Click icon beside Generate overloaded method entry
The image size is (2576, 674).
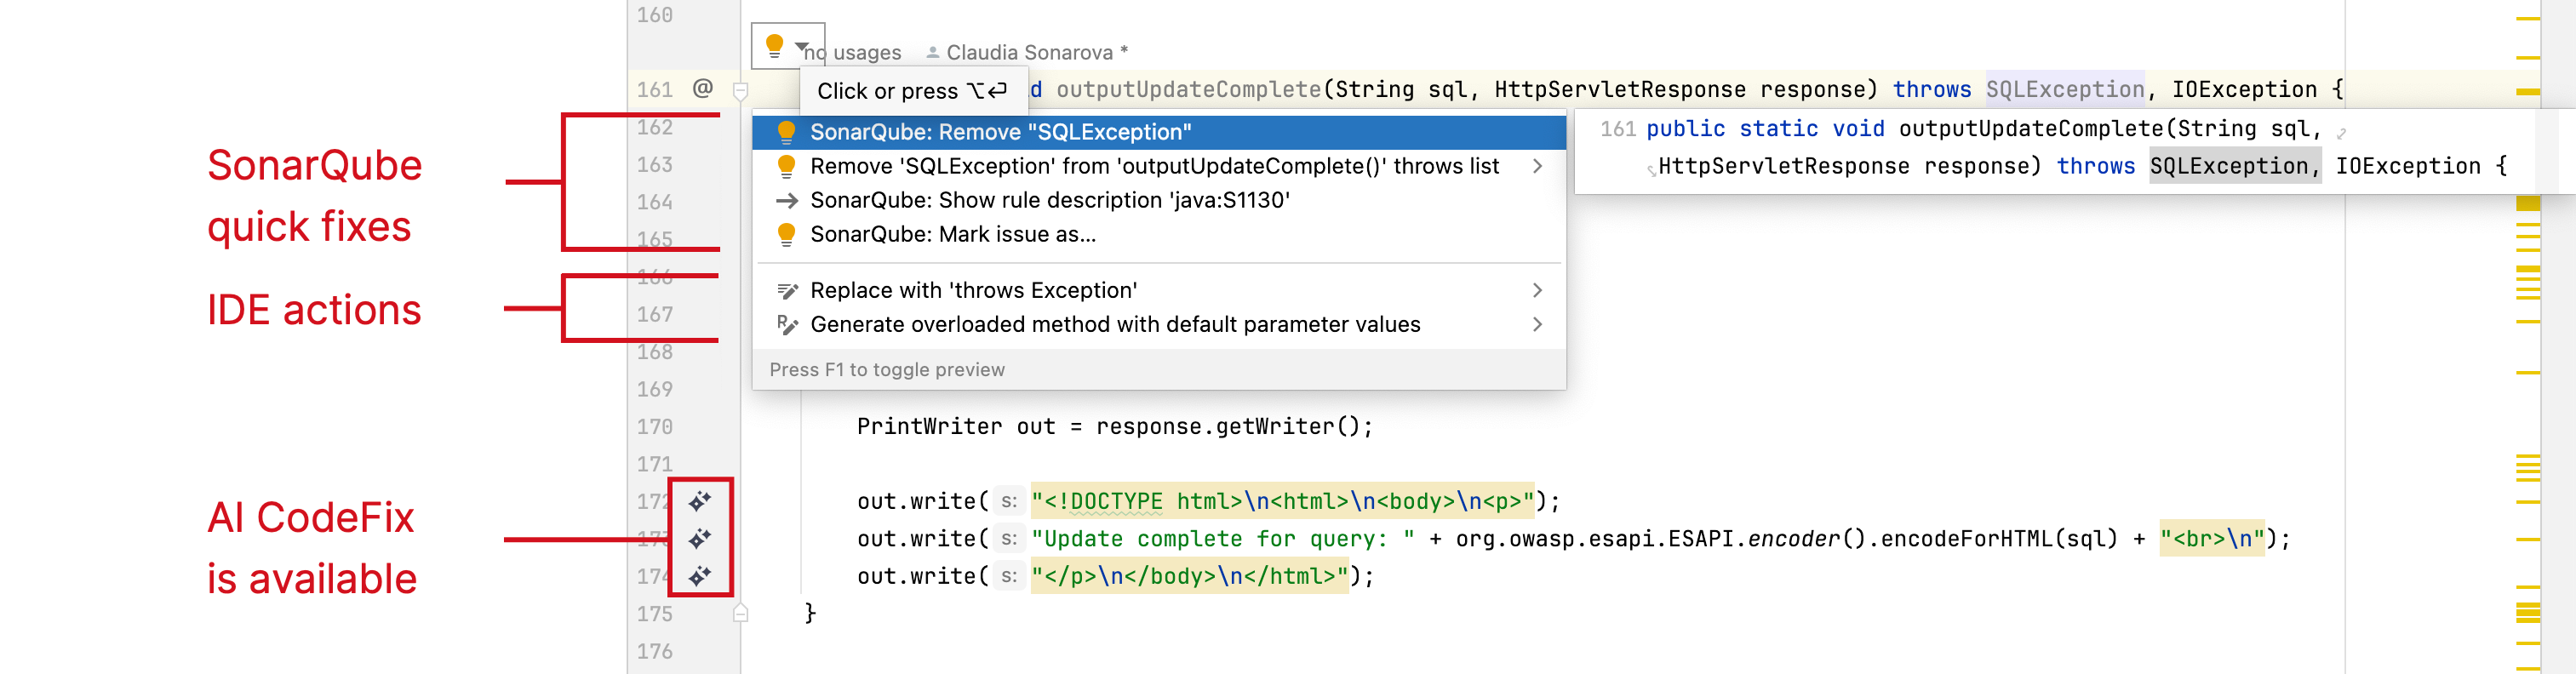coord(787,325)
